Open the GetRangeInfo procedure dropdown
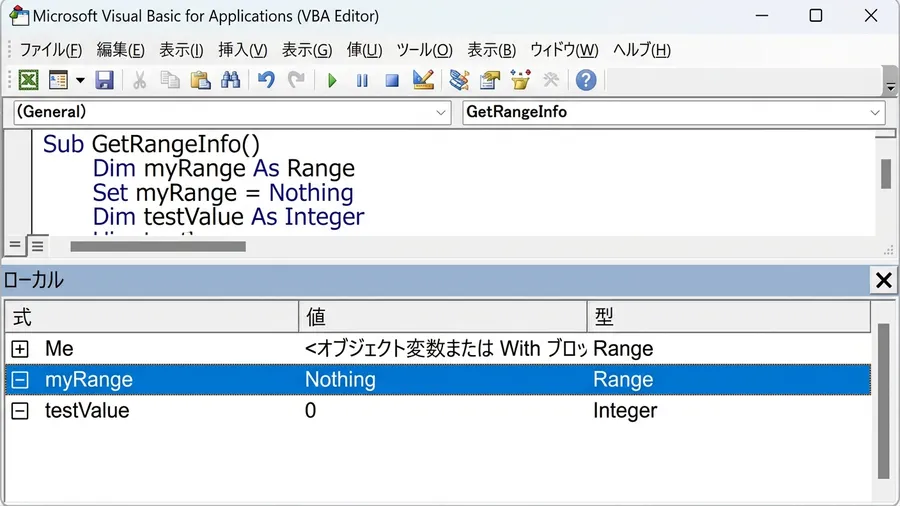 coord(674,112)
